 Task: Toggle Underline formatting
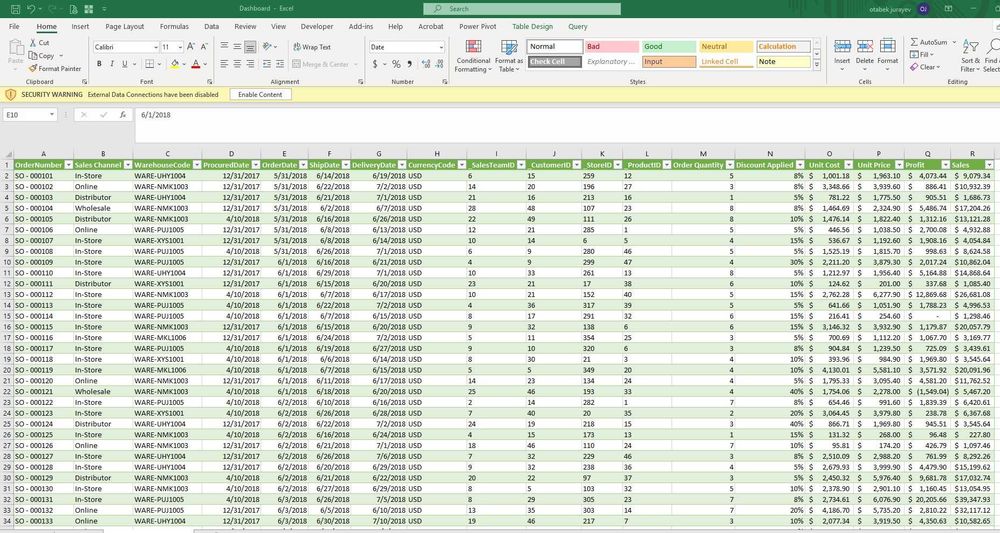coord(124,64)
